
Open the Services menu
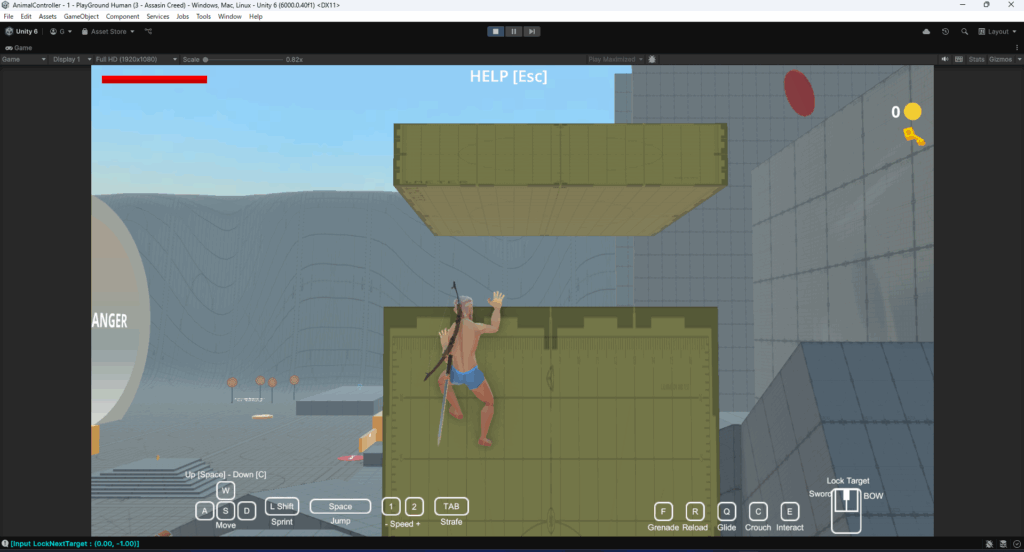pos(157,16)
